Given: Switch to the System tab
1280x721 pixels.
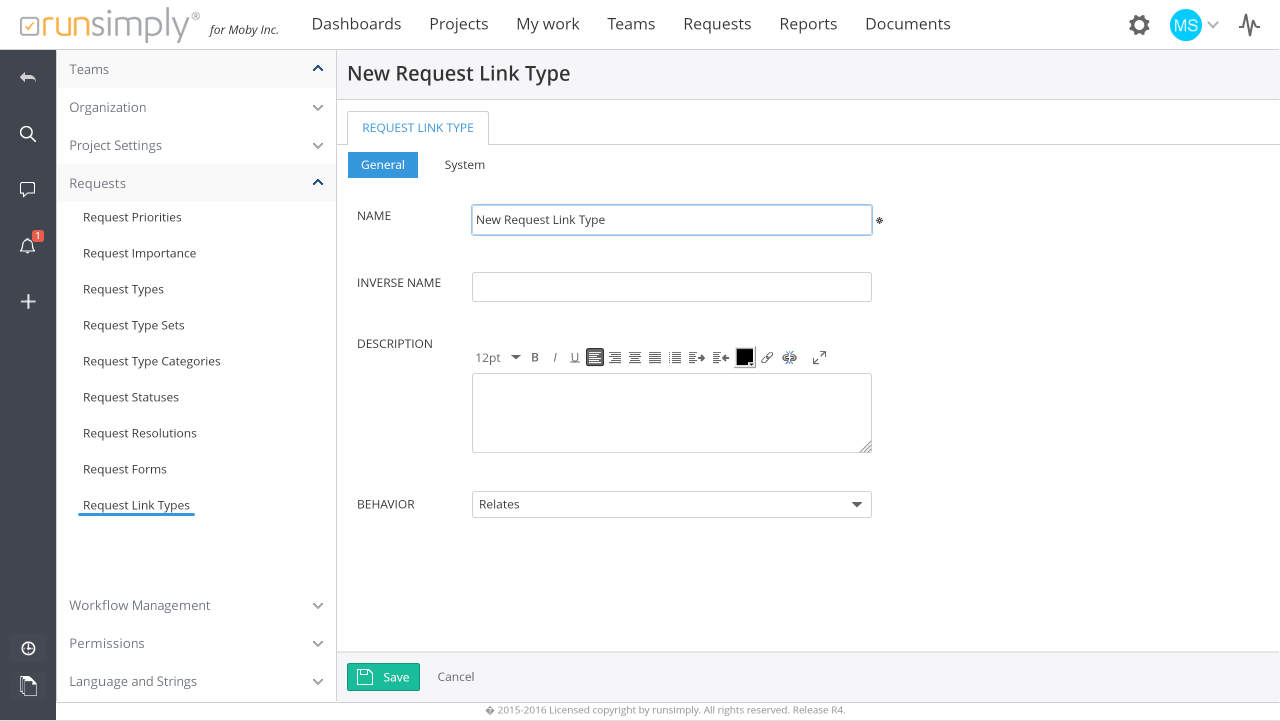Looking at the screenshot, I should [465, 165].
